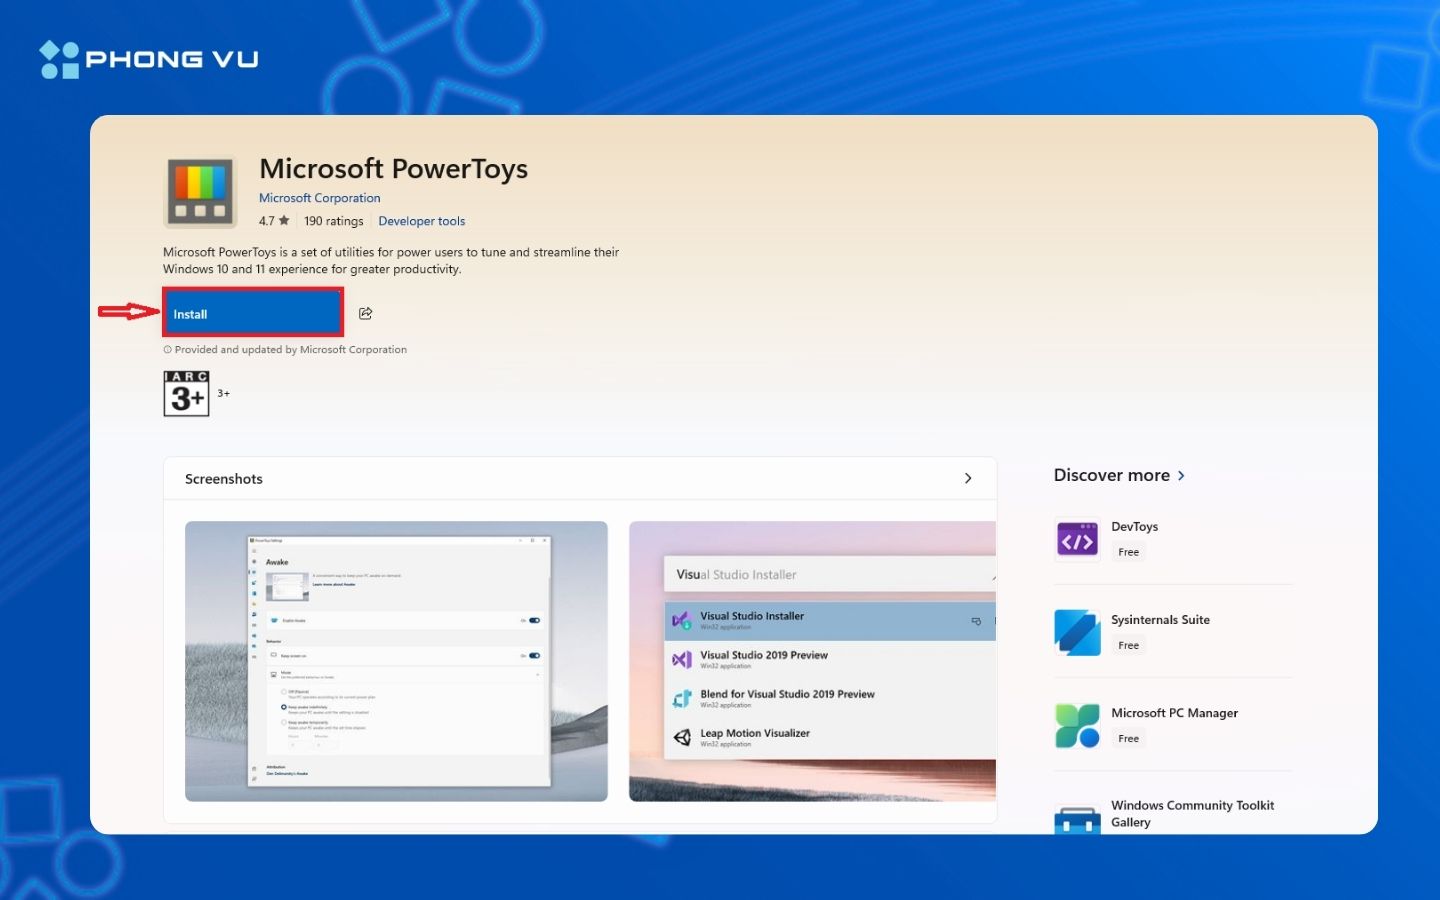Screen dimensions: 1440x900
Task: Expand the Screenshots section with chevron
Action: pos(967,479)
